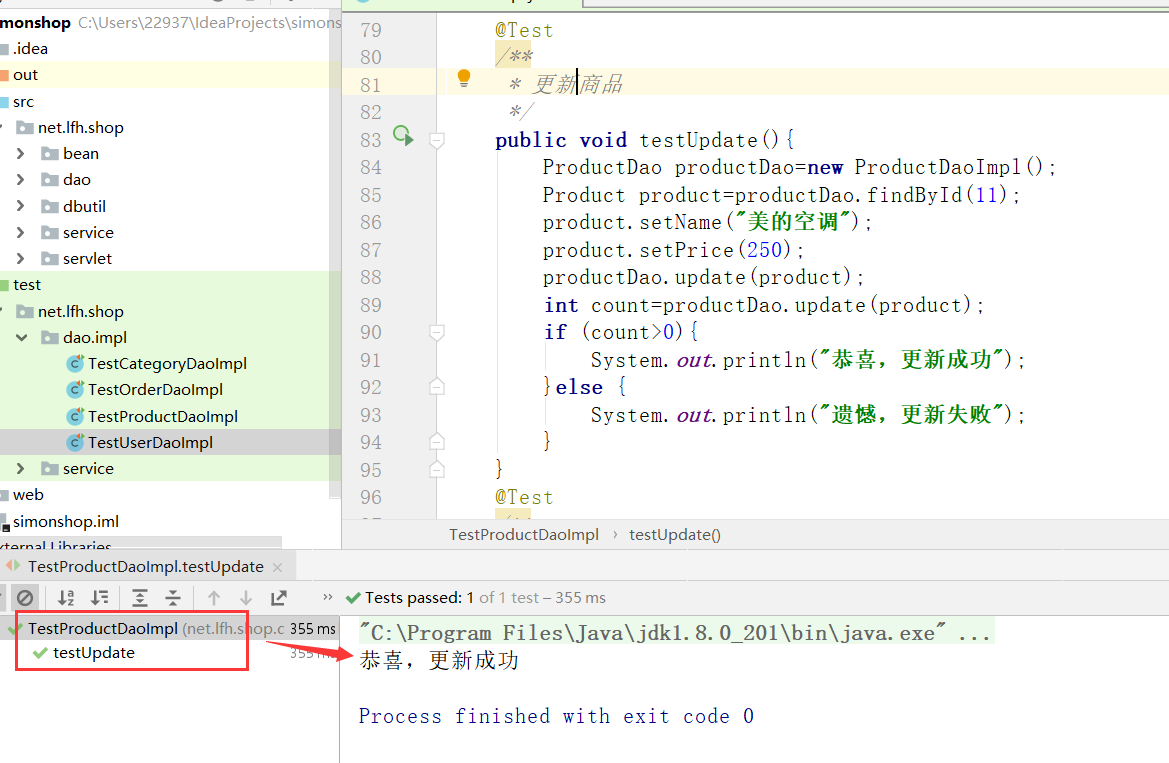Image resolution: width=1169 pixels, height=763 pixels.
Task: Sort test results by duration
Action: coord(99,597)
